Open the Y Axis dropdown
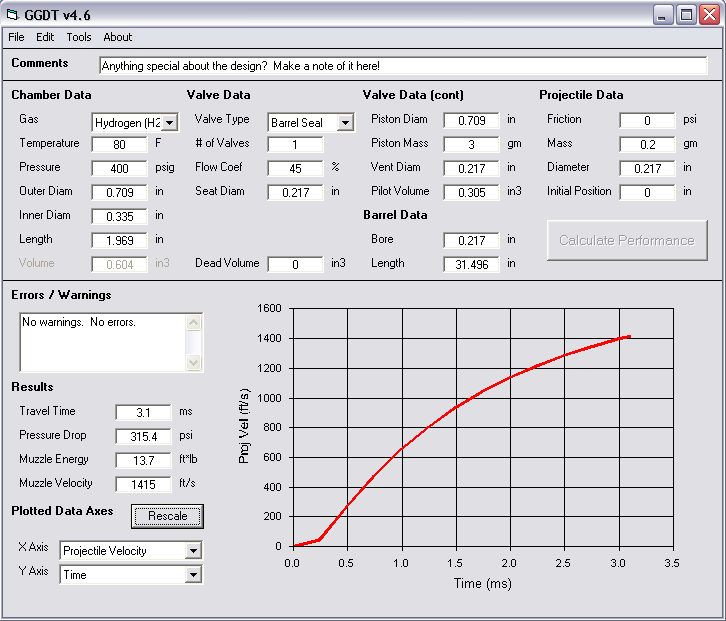Image resolution: width=726 pixels, height=621 pixels. [x=193, y=575]
